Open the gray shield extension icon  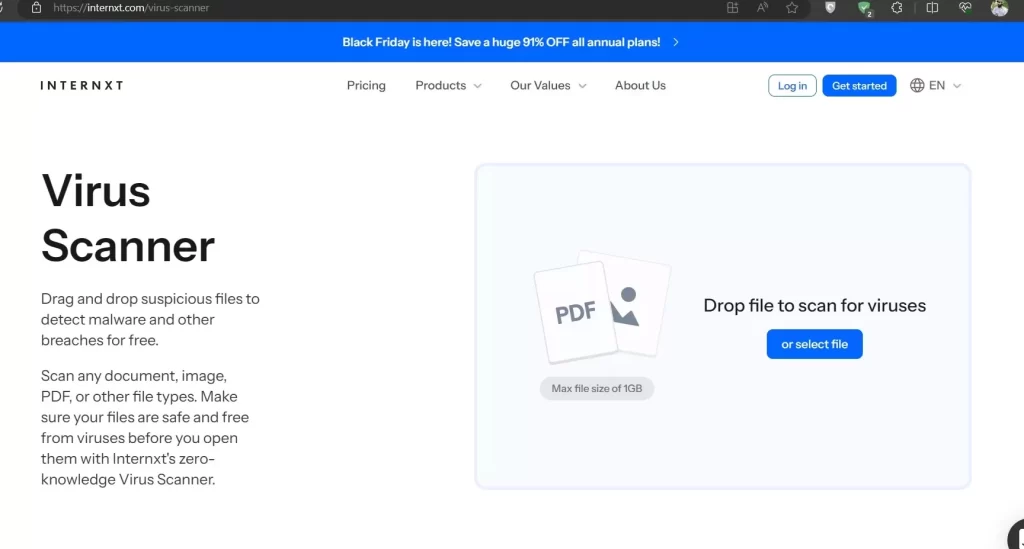point(830,8)
